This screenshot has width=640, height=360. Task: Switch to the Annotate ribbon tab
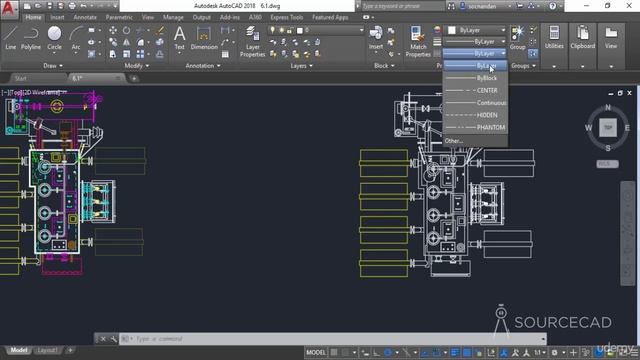[85, 18]
